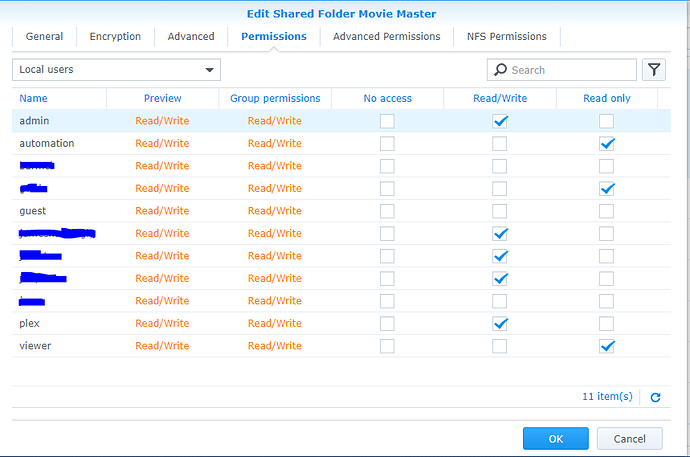The width and height of the screenshot is (690, 457).
Task: Uncheck Read/Write for admin
Action: tap(500, 121)
